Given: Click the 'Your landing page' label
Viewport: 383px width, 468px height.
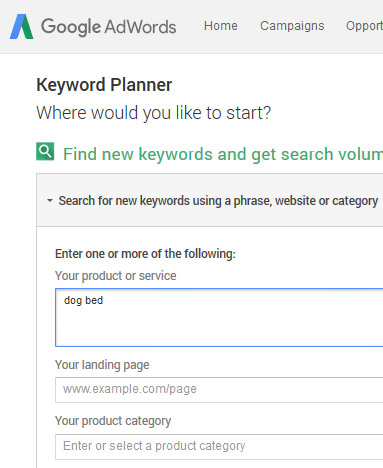Looking at the screenshot, I should click(102, 365).
